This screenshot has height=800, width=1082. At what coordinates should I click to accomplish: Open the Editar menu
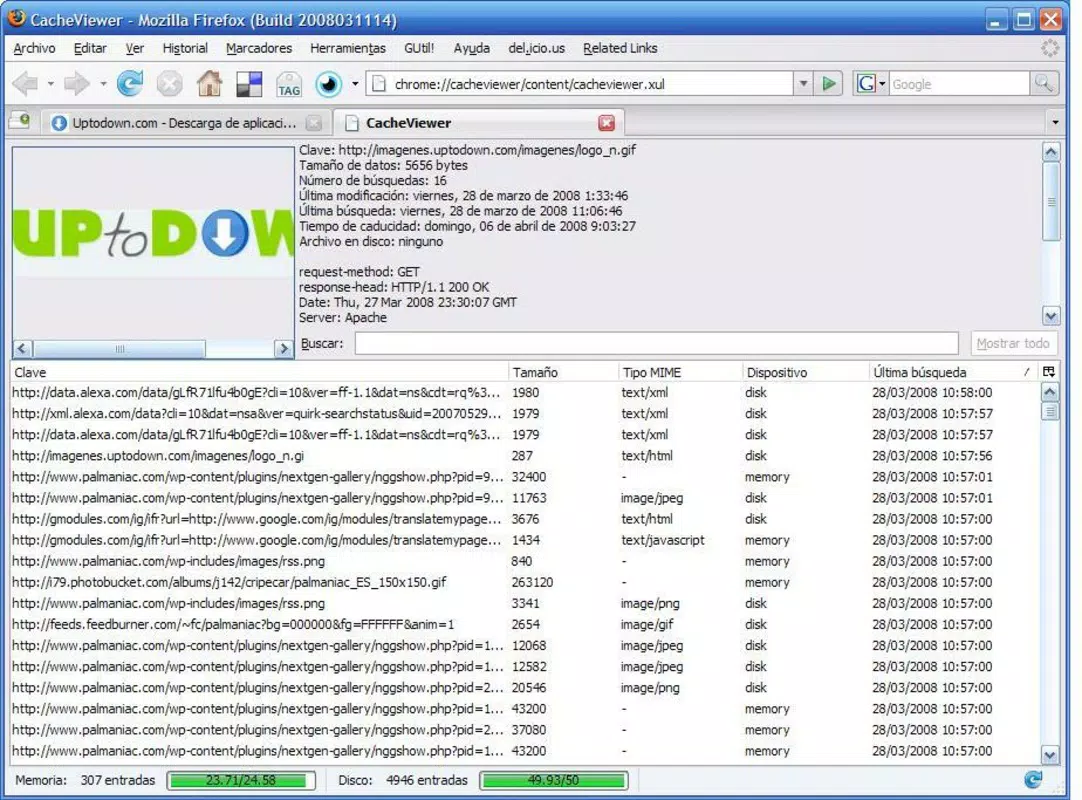pyautogui.click(x=90, y=48)
